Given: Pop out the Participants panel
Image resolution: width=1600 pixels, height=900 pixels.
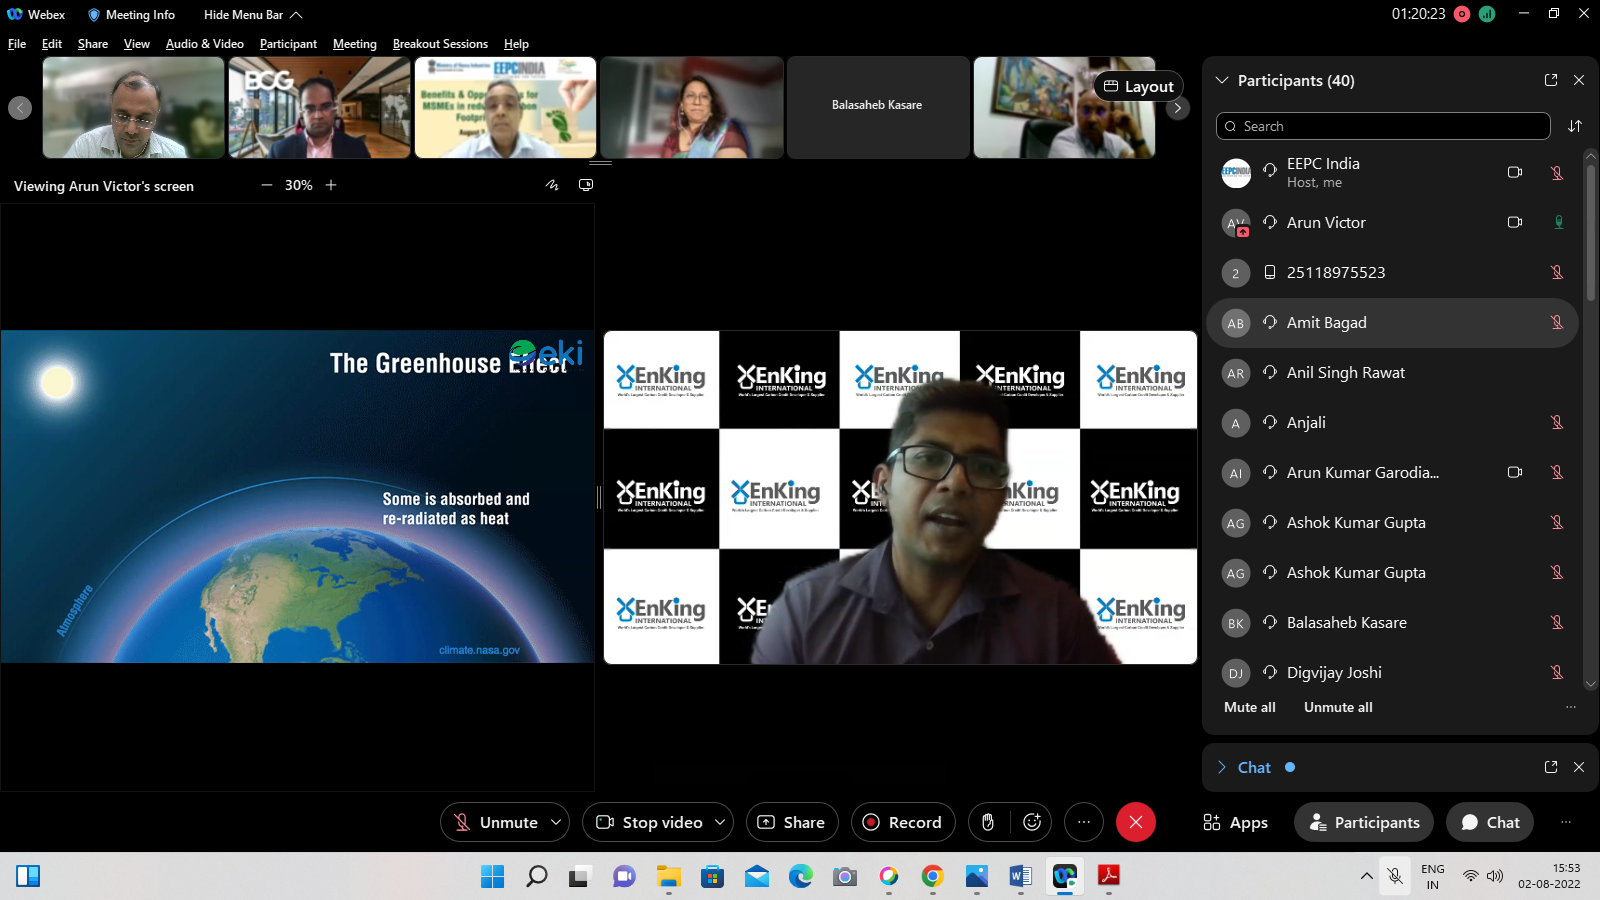Looking at the screenshot, I should tap(1551, 80).
